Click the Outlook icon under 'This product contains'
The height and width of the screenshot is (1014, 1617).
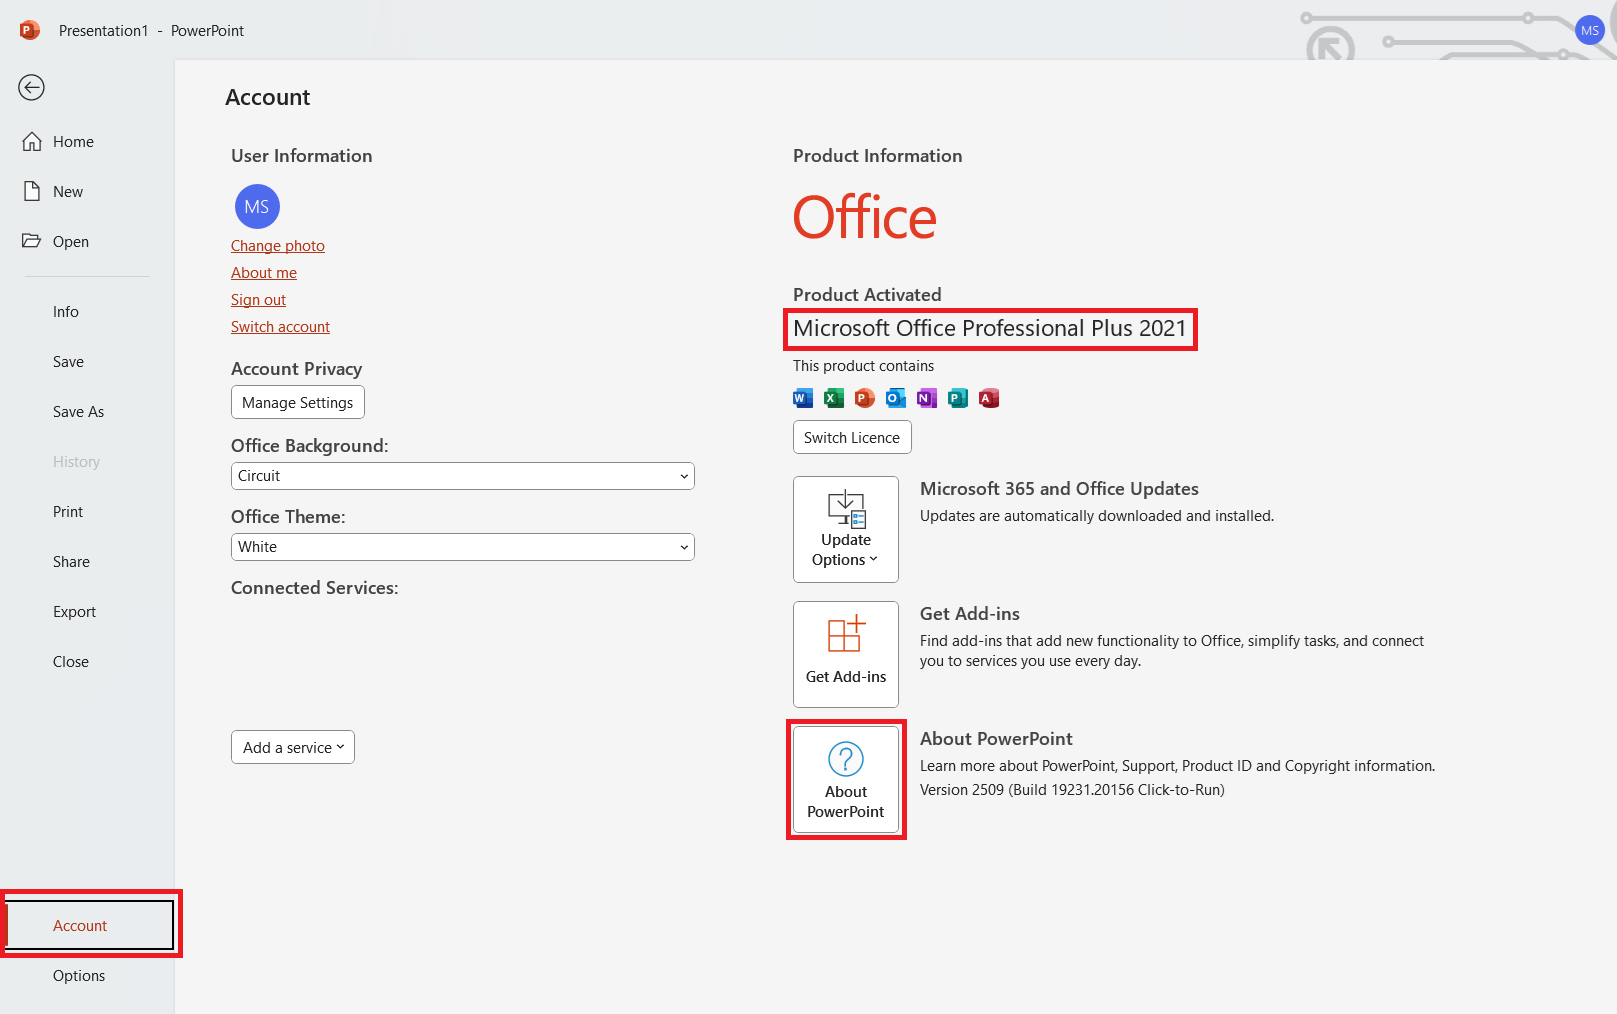click(x=895, y=397)
